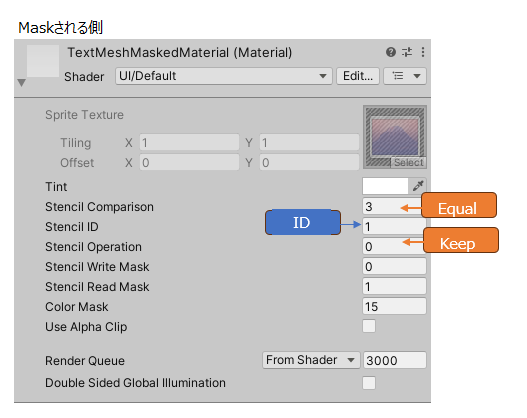Viewport: 527px width, 418px height.
Task: Click the Offset X field
Action: click(x=189, y=163)
